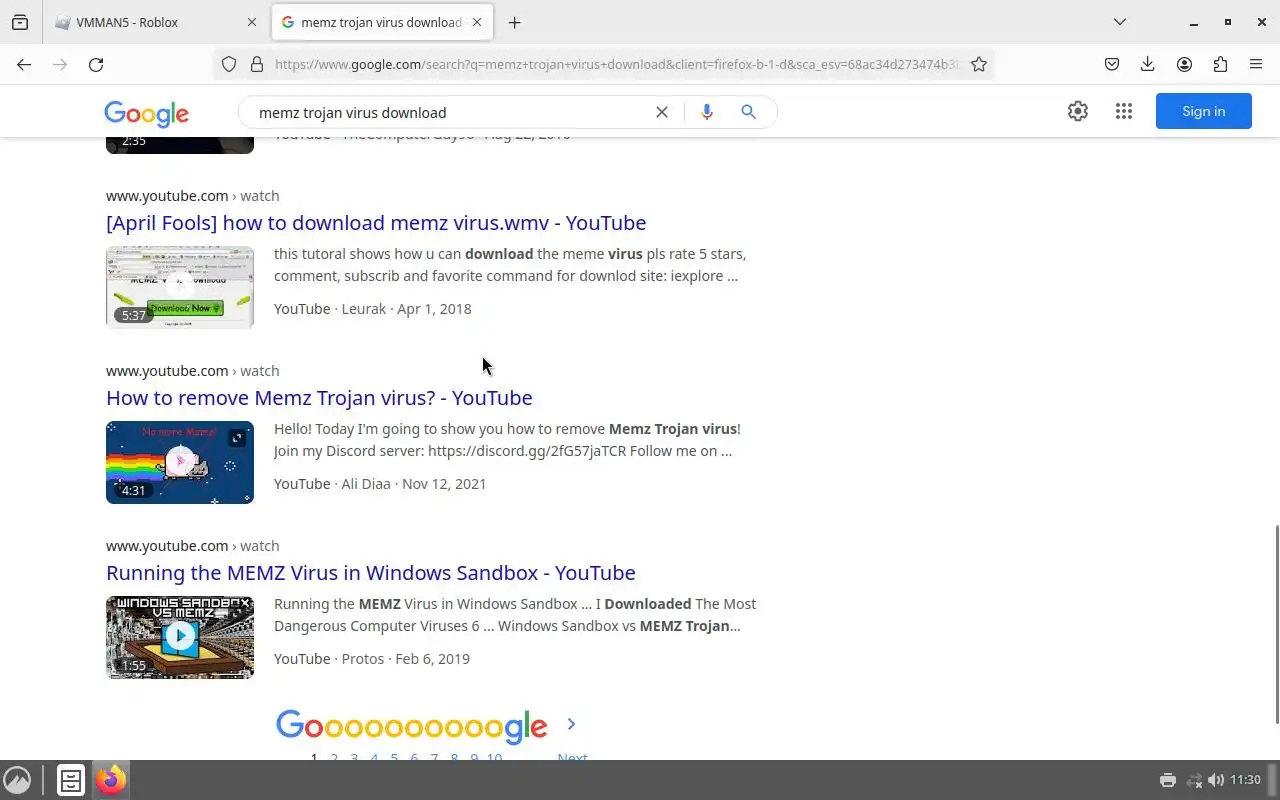1280x800 pixels.
Task: Open Google quick settings gear
Action: coord(1078,111)
